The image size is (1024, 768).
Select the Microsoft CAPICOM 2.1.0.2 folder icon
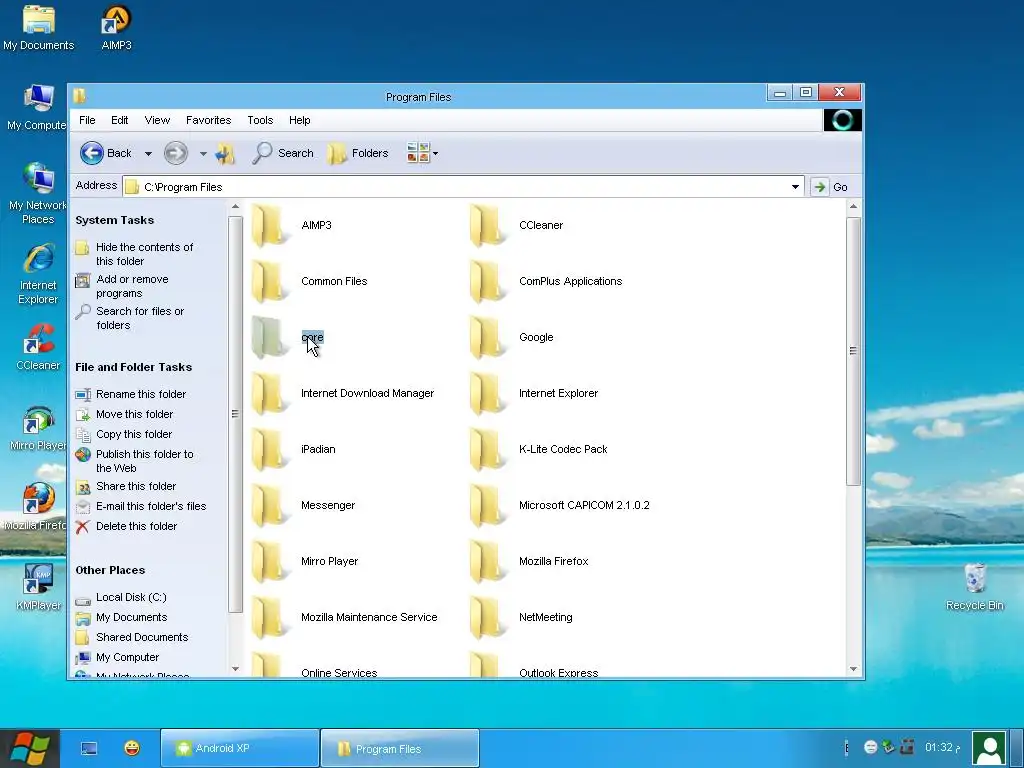coord(488,506)
